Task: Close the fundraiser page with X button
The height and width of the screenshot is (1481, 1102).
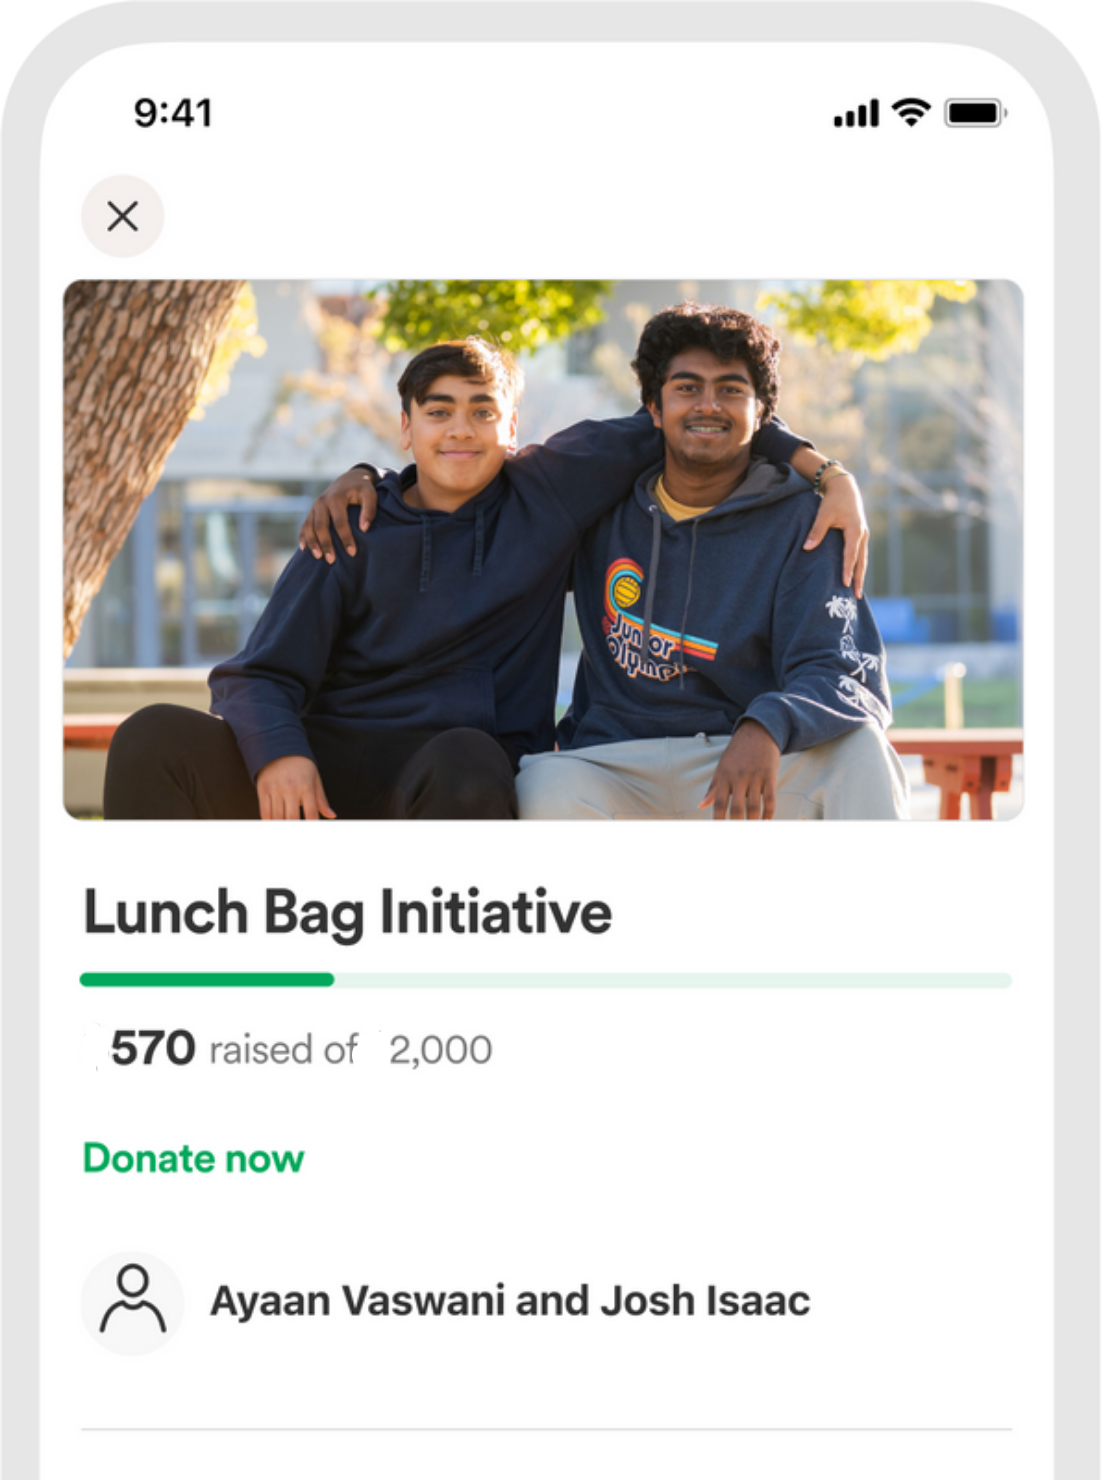Action: 122,216
